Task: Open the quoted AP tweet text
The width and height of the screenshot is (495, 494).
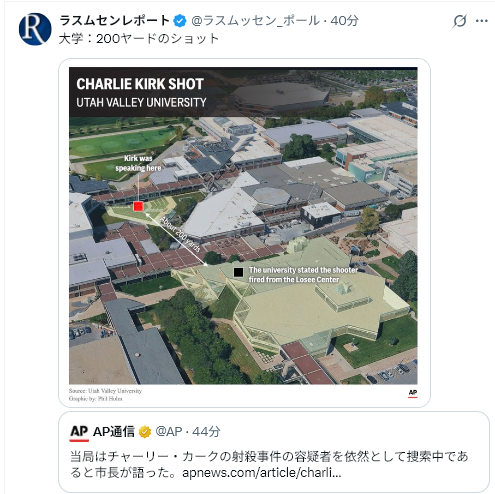Action: [x=269, y=464]
